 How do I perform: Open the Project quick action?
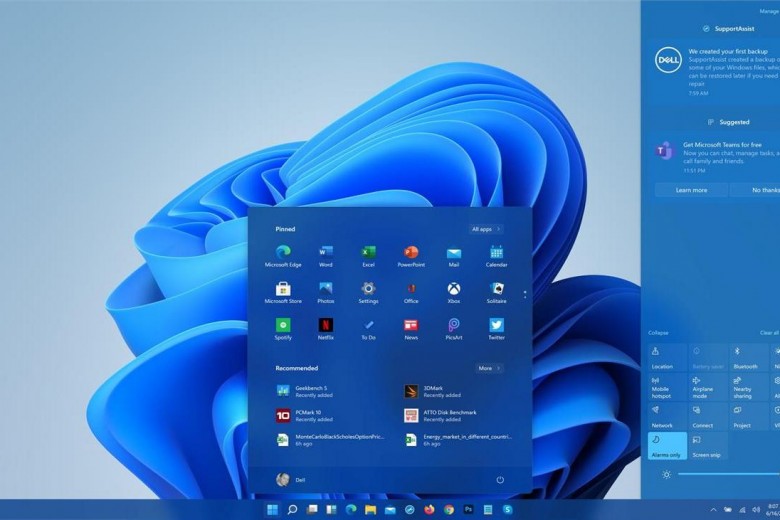click(x=749, y=416)
